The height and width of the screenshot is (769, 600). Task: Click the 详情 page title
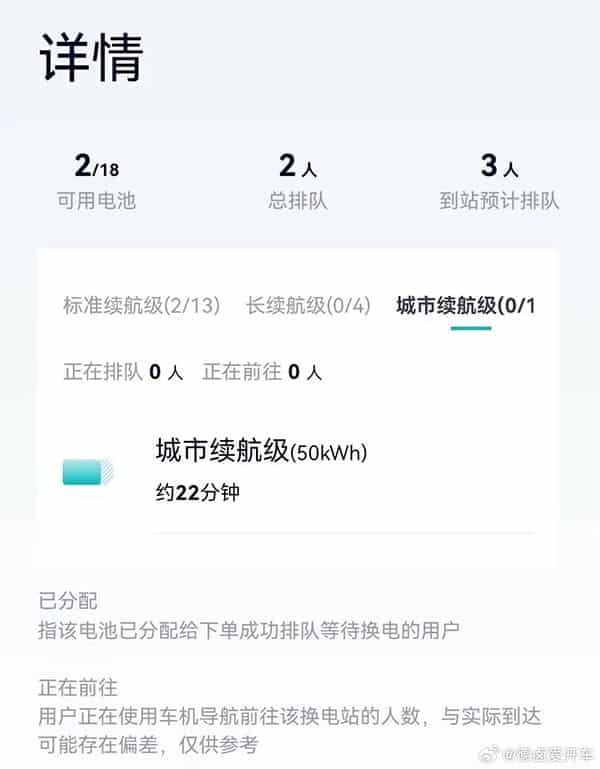92,57
